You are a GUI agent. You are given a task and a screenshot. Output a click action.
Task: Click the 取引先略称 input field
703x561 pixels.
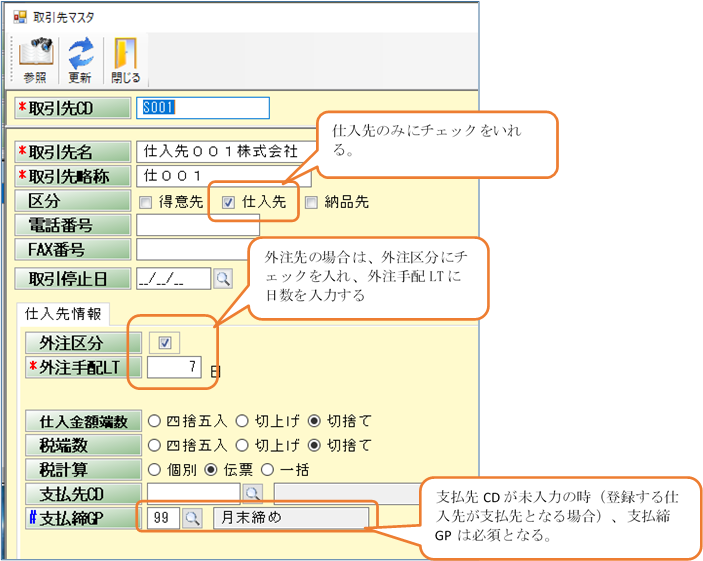224,176
